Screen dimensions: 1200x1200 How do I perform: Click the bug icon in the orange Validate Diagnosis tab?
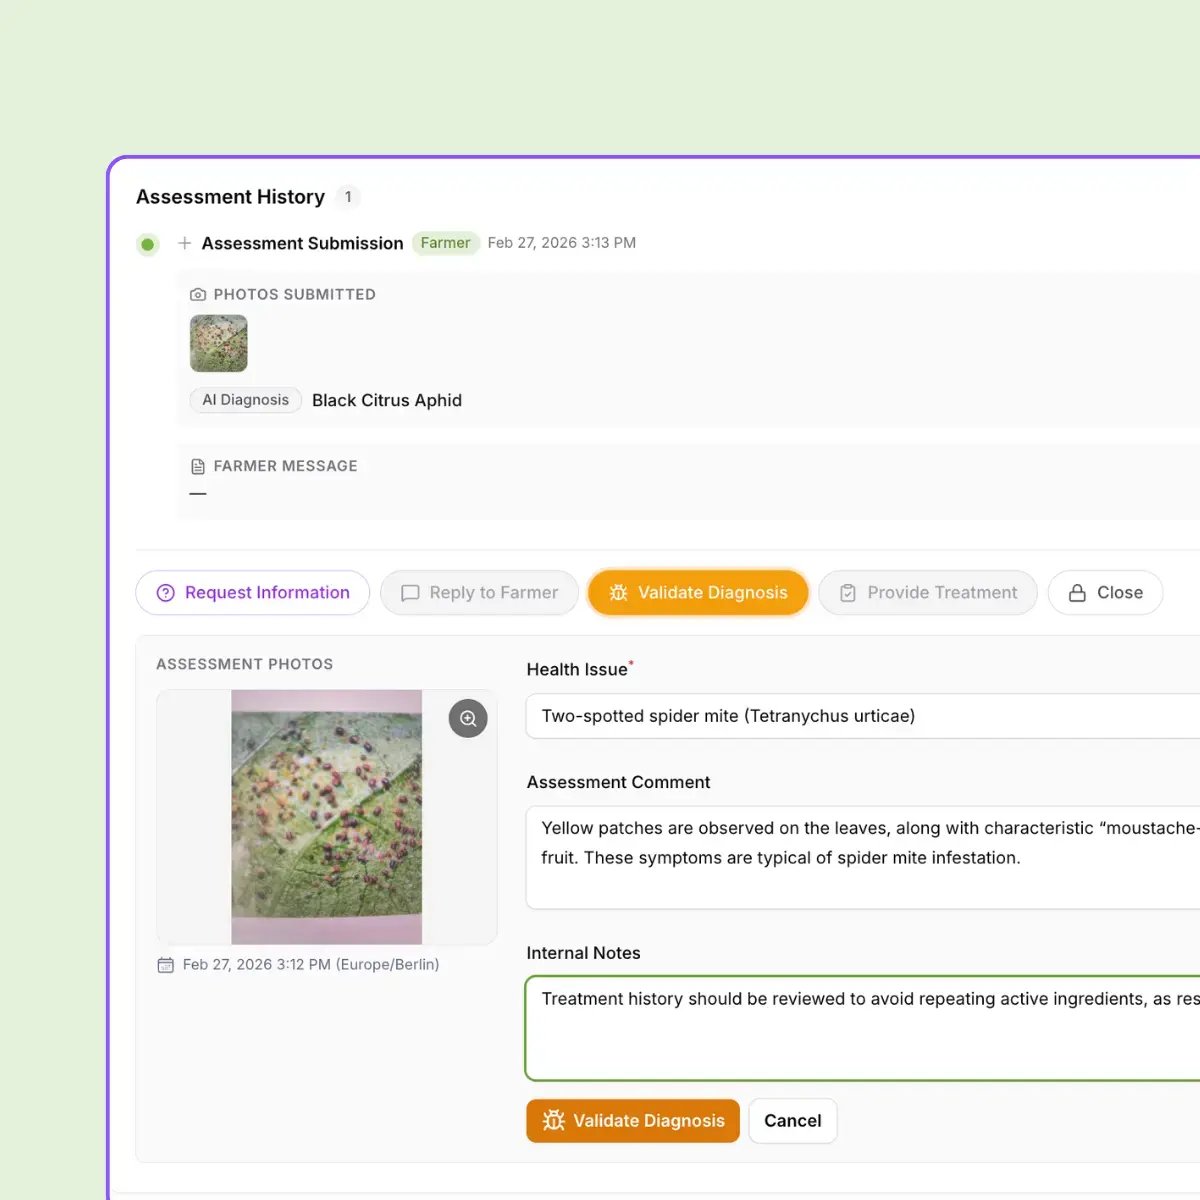tap(618, 593)
